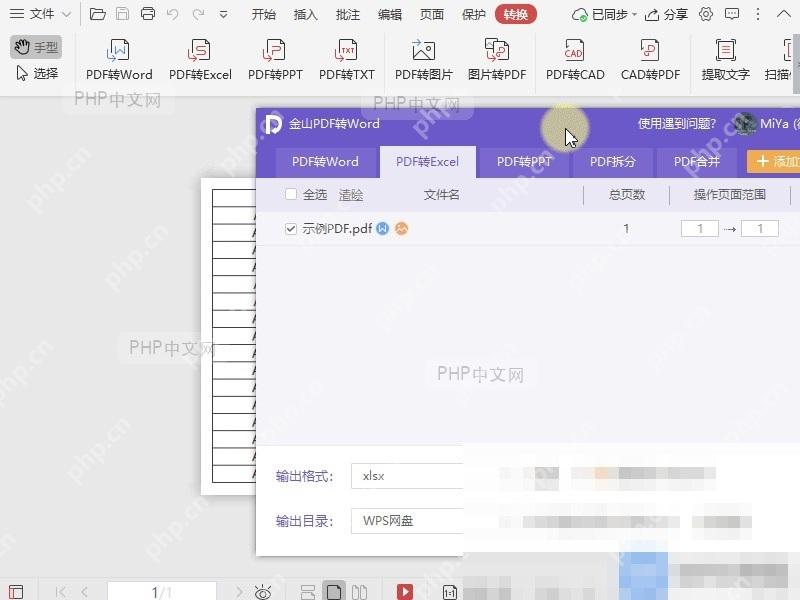This screenshot has width=800, height=600.
Task: Switch to the 页面 ribbon tab
Action: coord(432,14)
